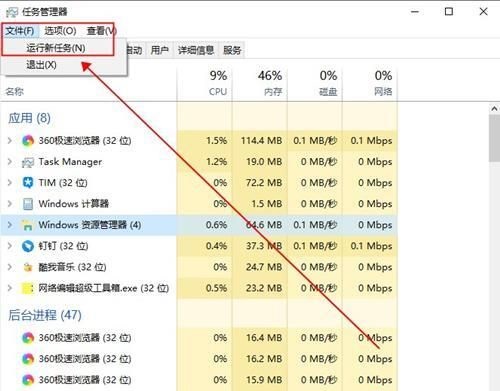
Task: Click icon of 16.2 MB 360极速浏览器 background process
Action: 28,359
